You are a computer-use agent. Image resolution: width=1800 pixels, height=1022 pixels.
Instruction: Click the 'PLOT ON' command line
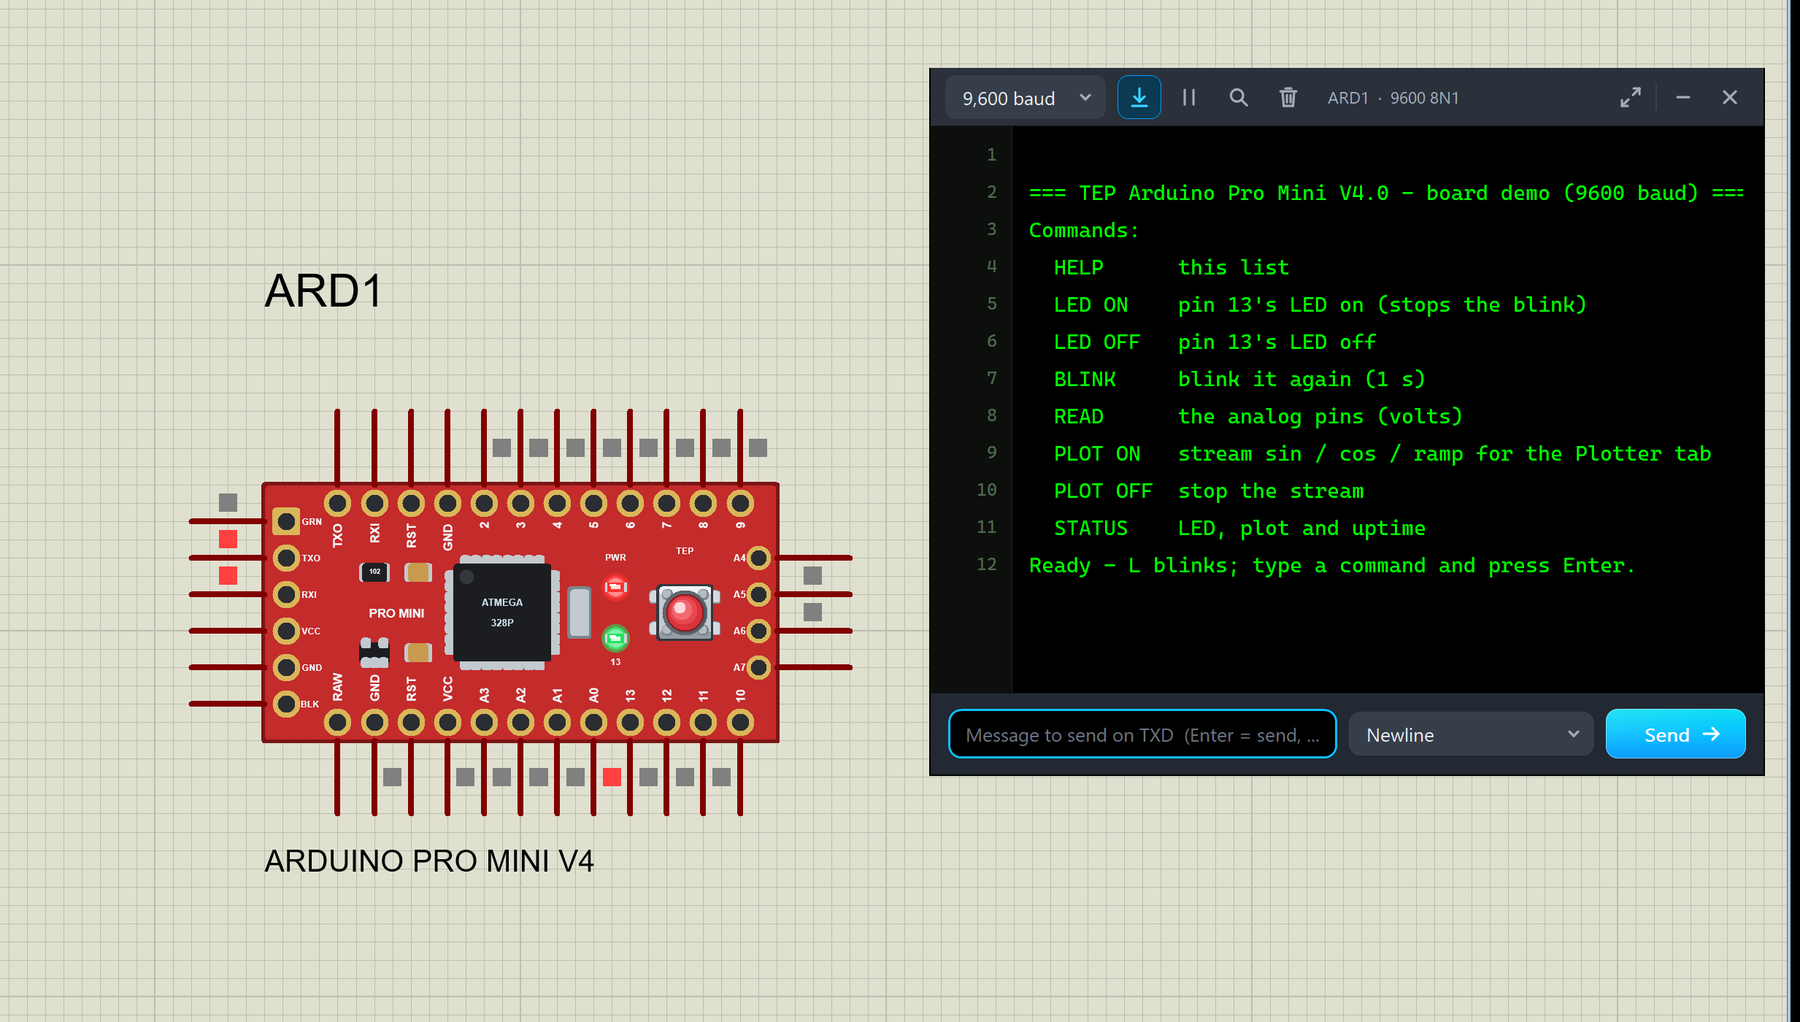coord(1382,454)
